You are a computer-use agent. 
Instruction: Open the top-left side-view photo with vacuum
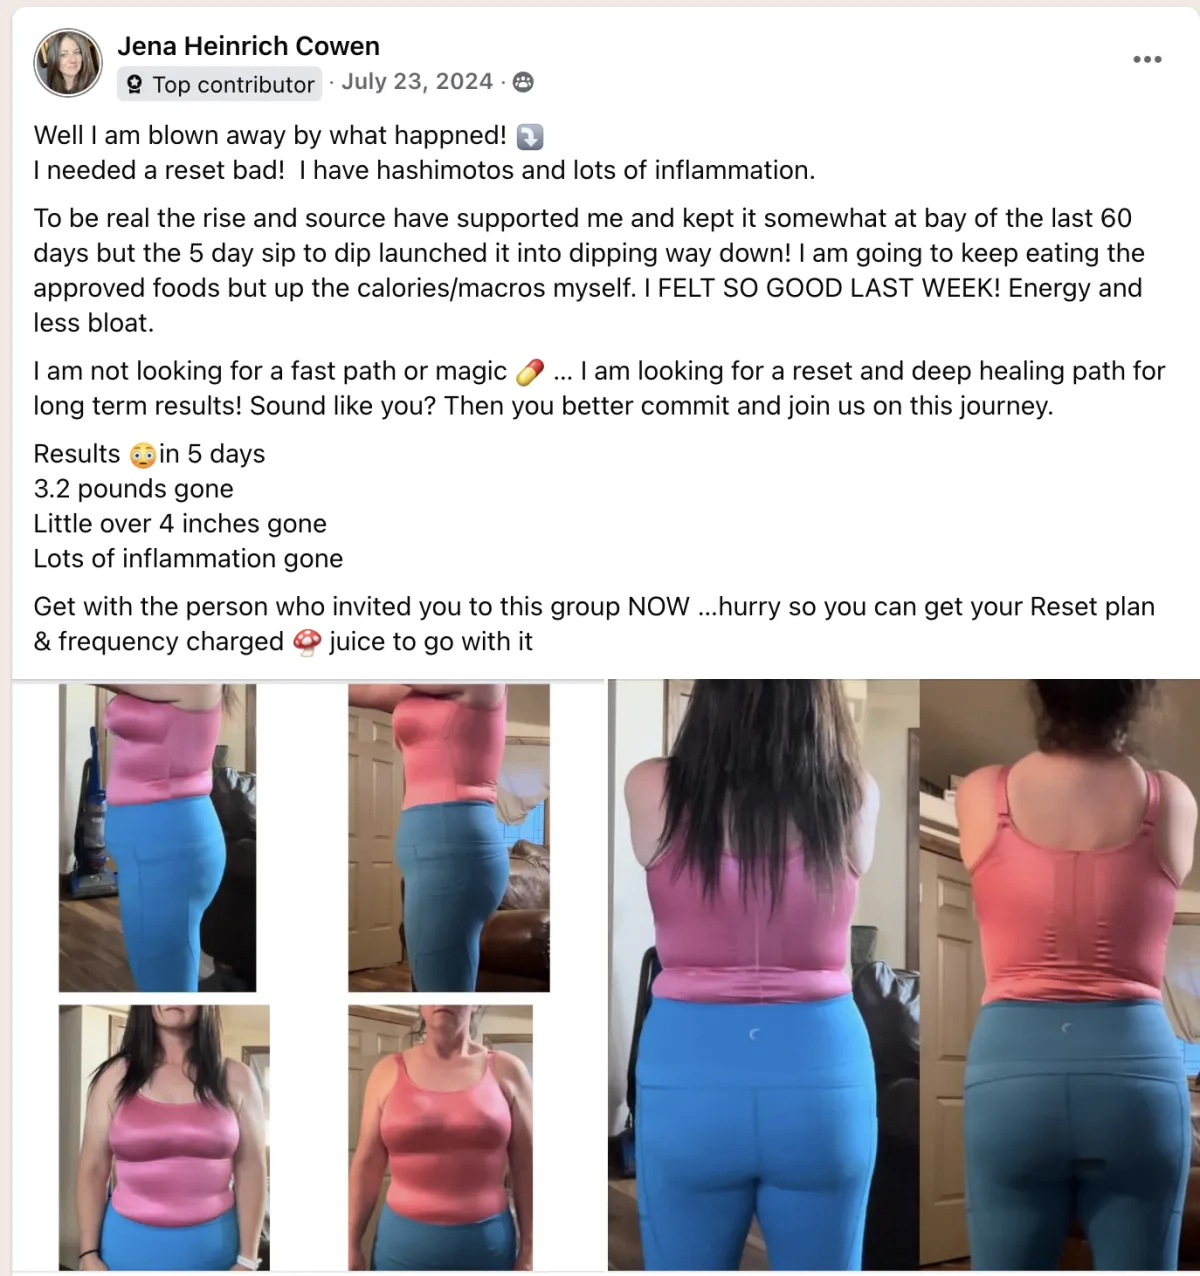click(x=157, y=838)
